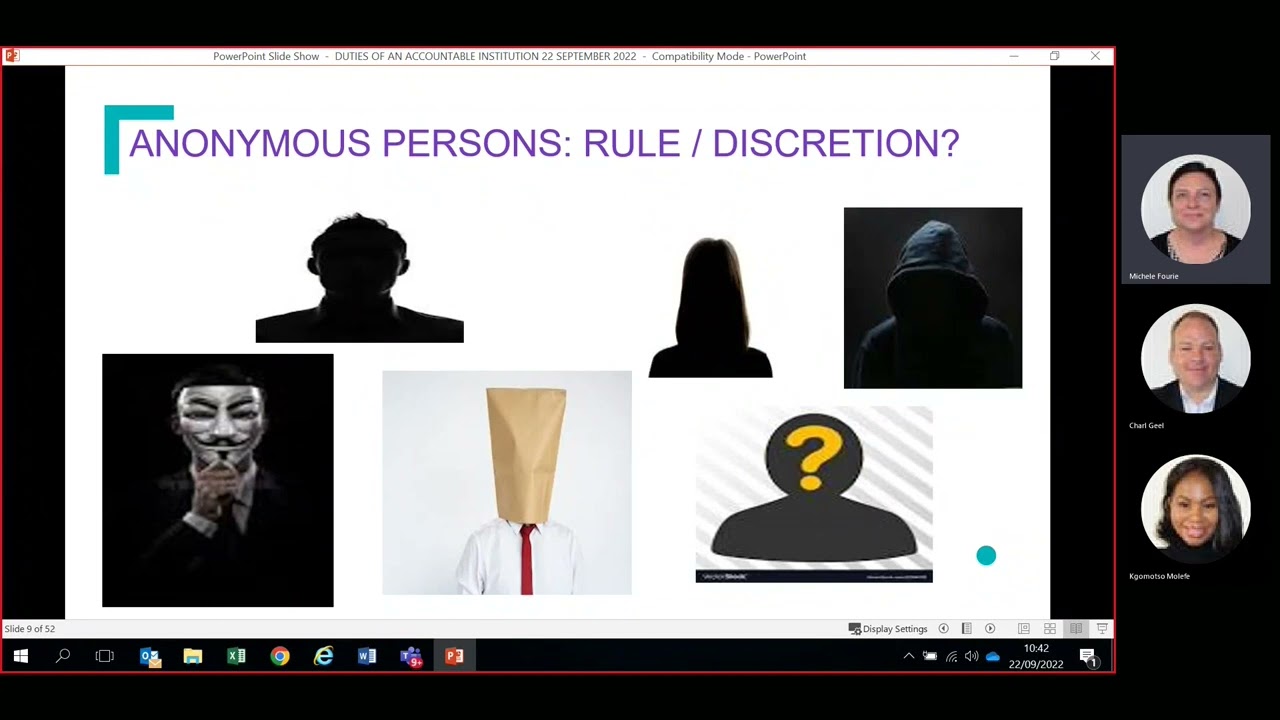Image resolution: width=1280 pixels, height=720 pixels.
Task: Open Microsoft Teams from taskbar
Action: pyautogui.click(x=411, y=656)
